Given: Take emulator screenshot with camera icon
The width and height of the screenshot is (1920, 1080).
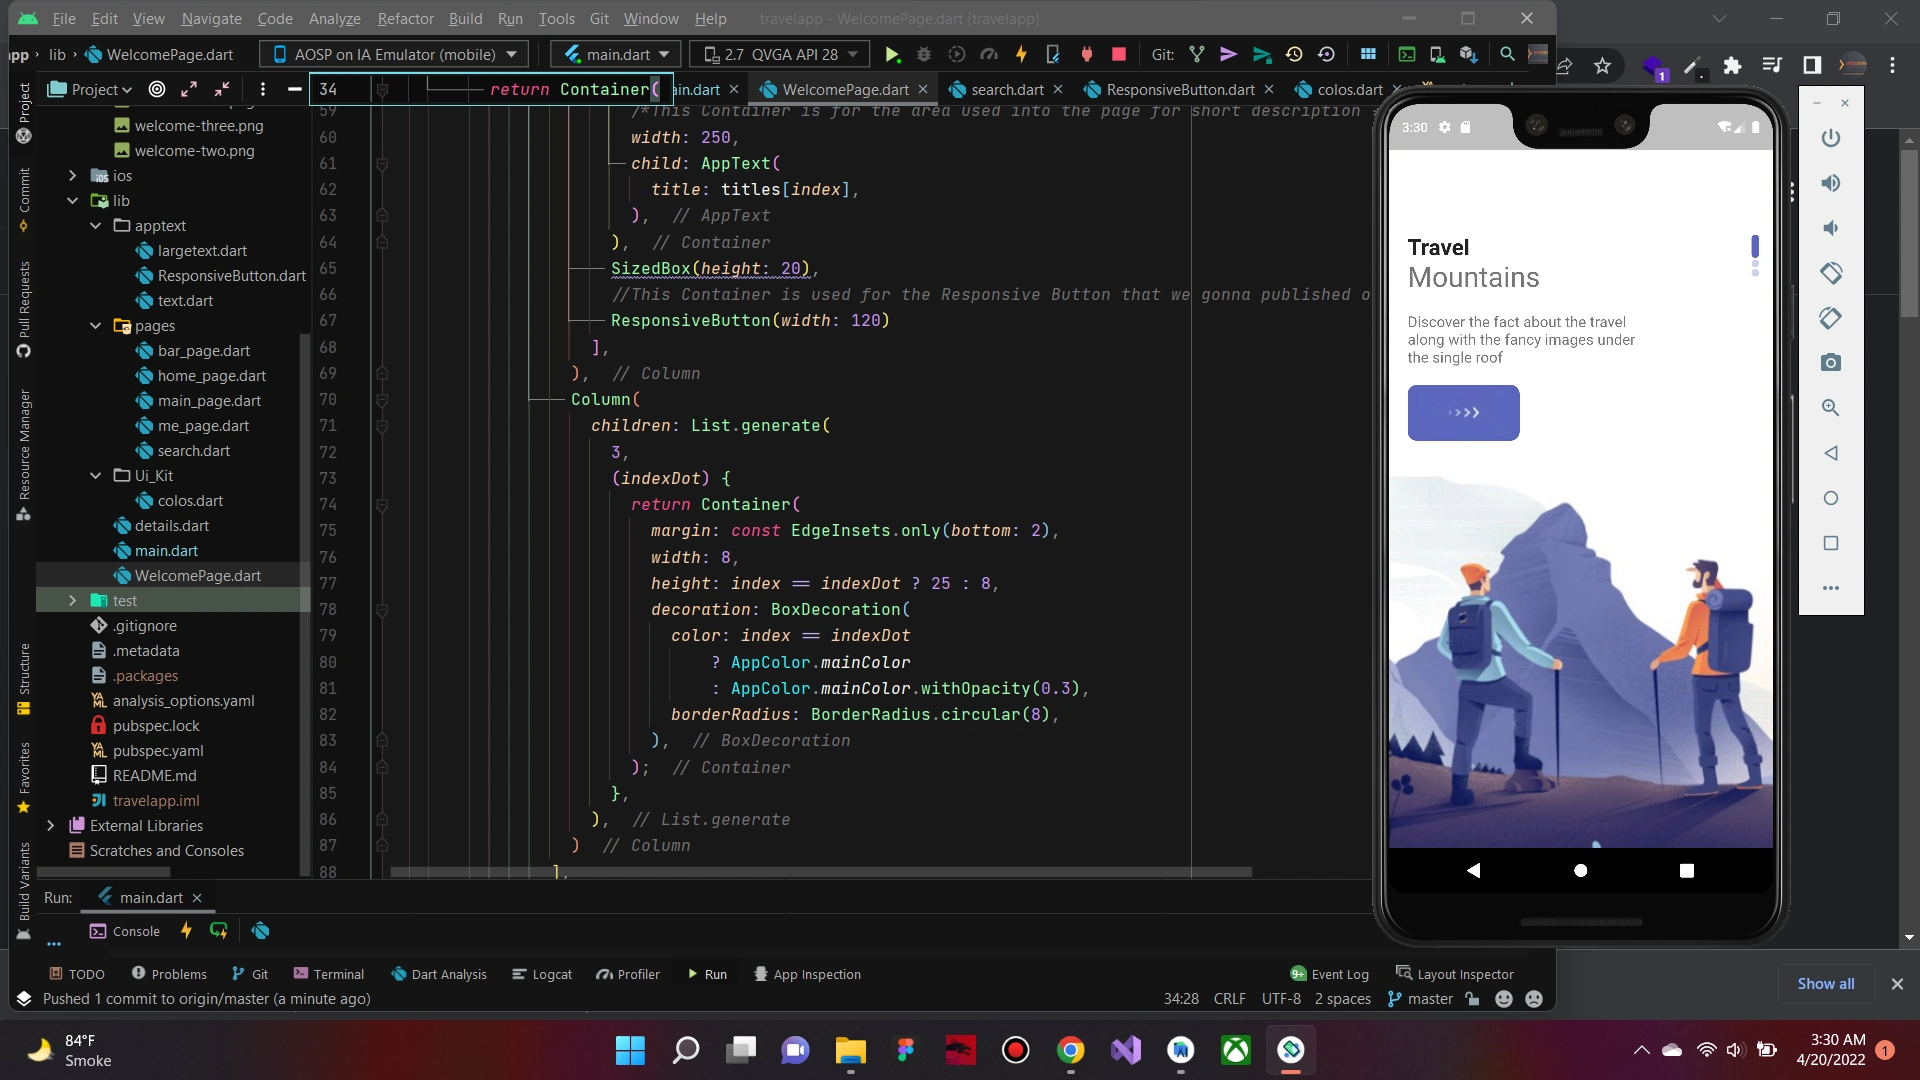Looking at the screenshot, I should [x=1830, y=363].
